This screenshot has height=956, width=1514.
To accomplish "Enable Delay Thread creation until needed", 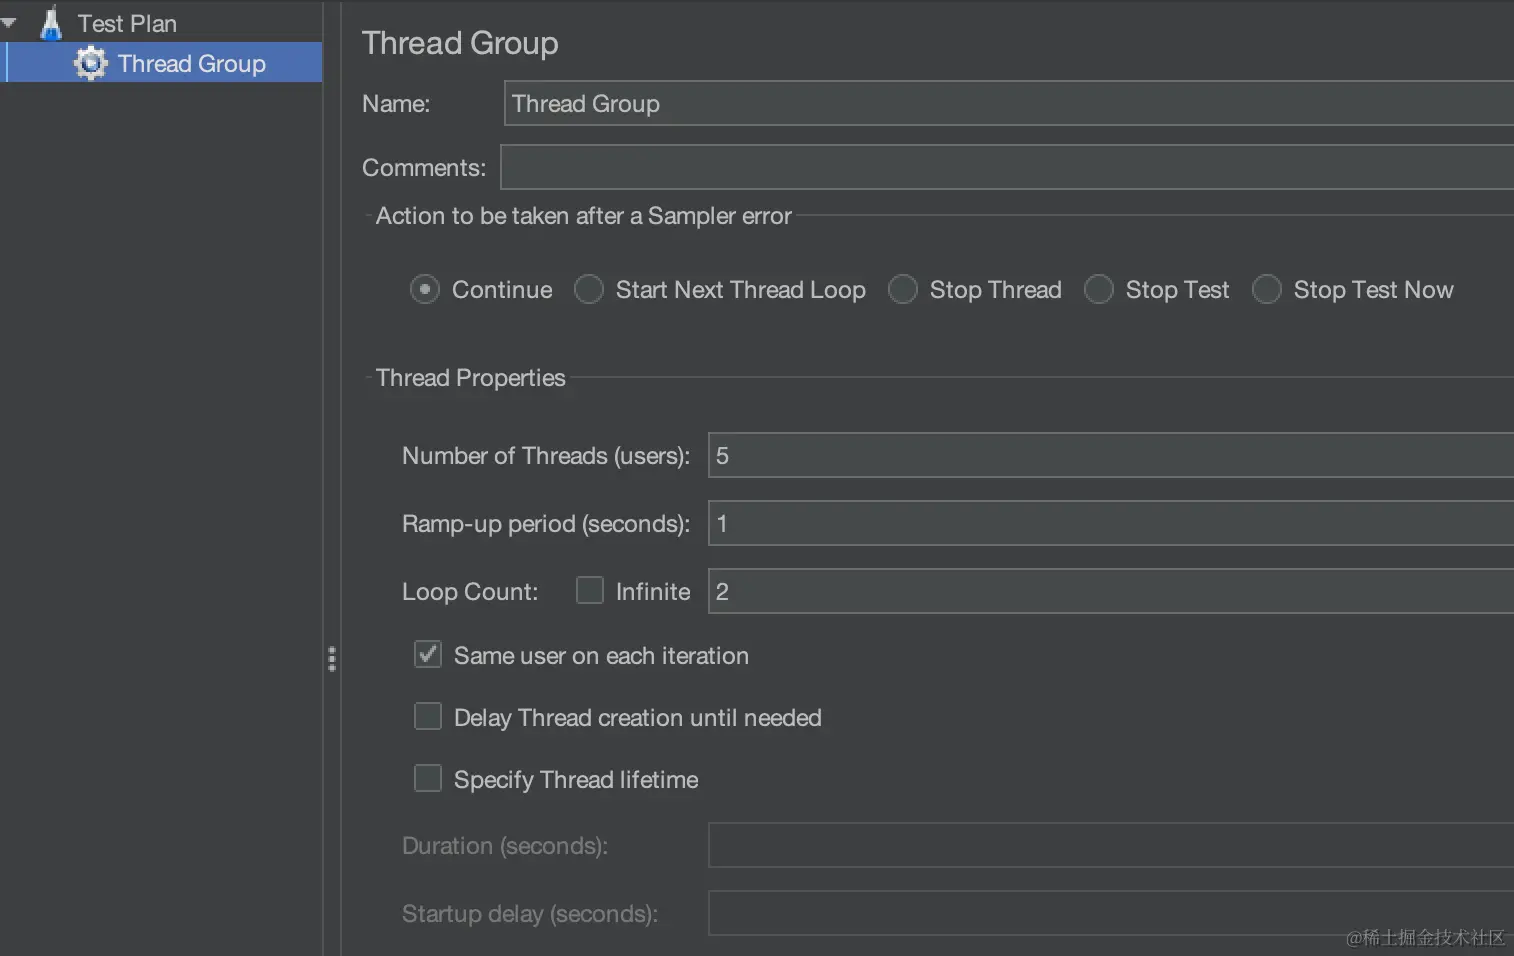I will coord(427,716).
